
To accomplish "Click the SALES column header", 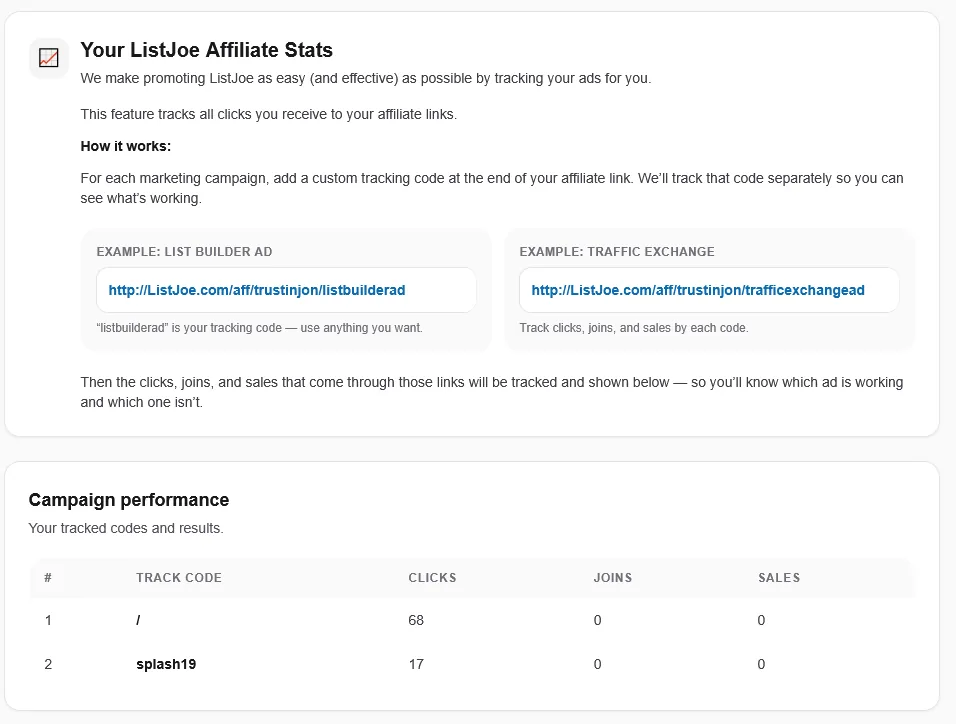I will click(779, 578).
